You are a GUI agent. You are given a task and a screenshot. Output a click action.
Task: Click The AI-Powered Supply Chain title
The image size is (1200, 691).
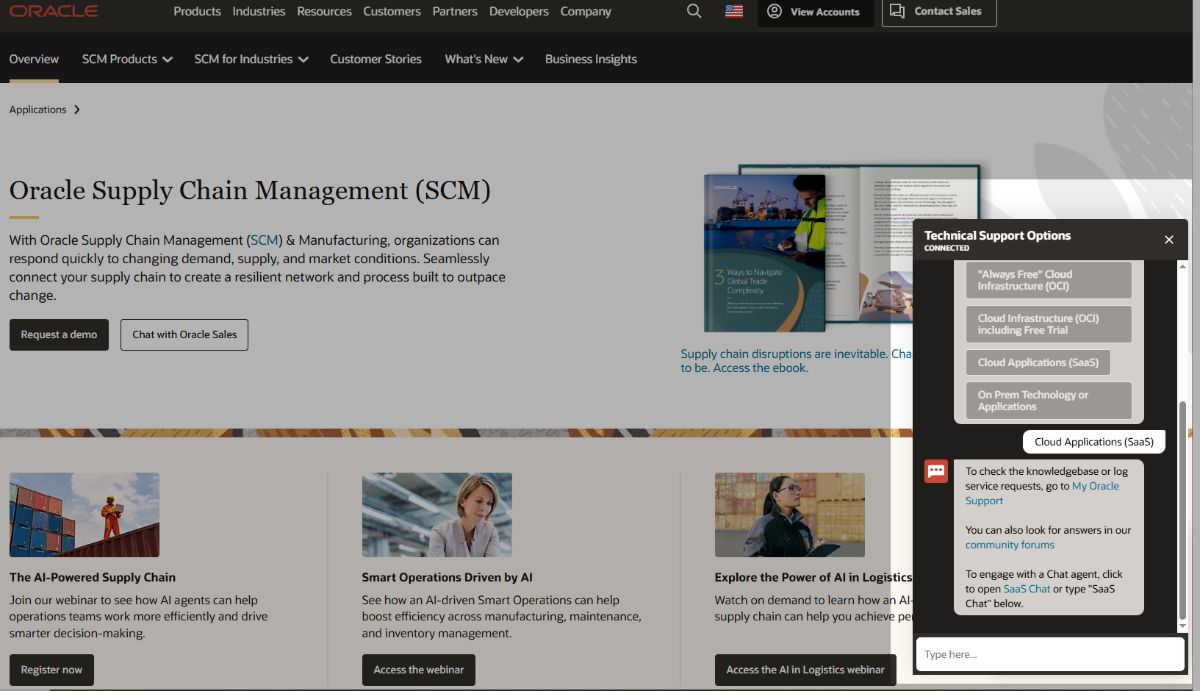click(92, 577)
